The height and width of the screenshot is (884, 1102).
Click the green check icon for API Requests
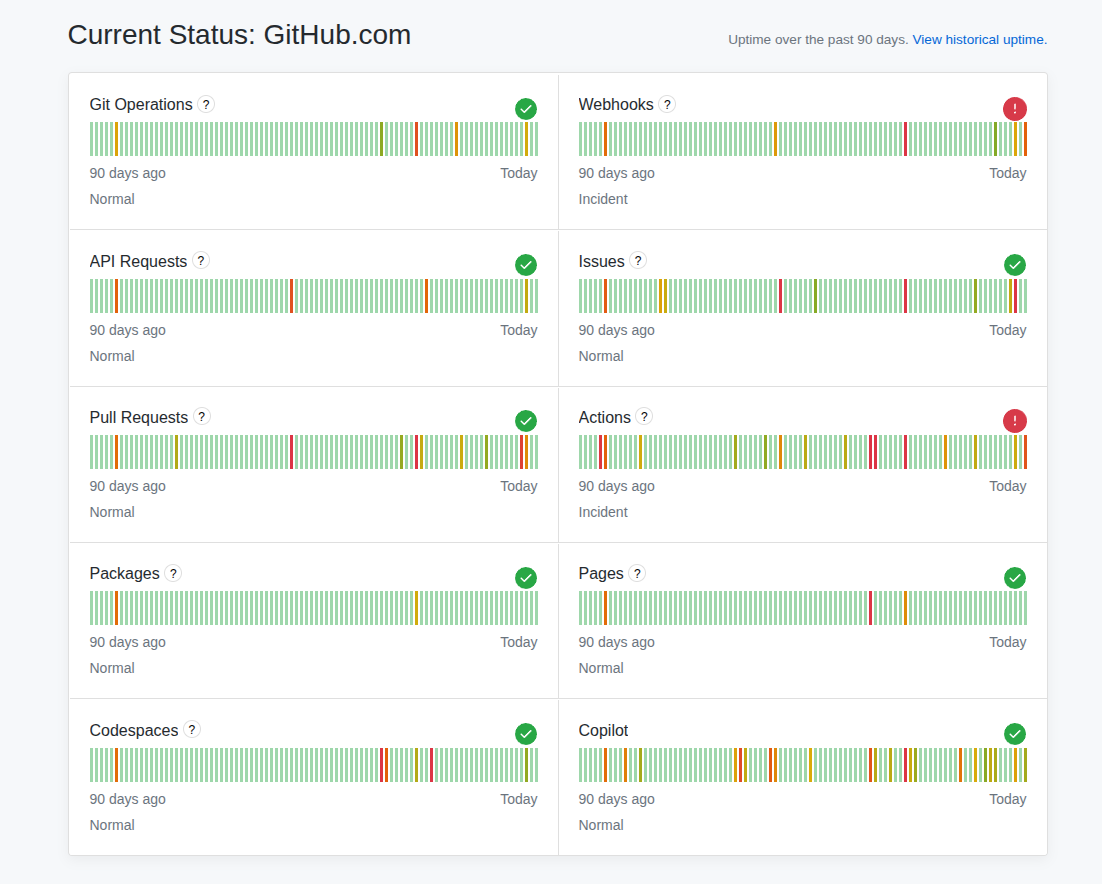coord(526,265)
